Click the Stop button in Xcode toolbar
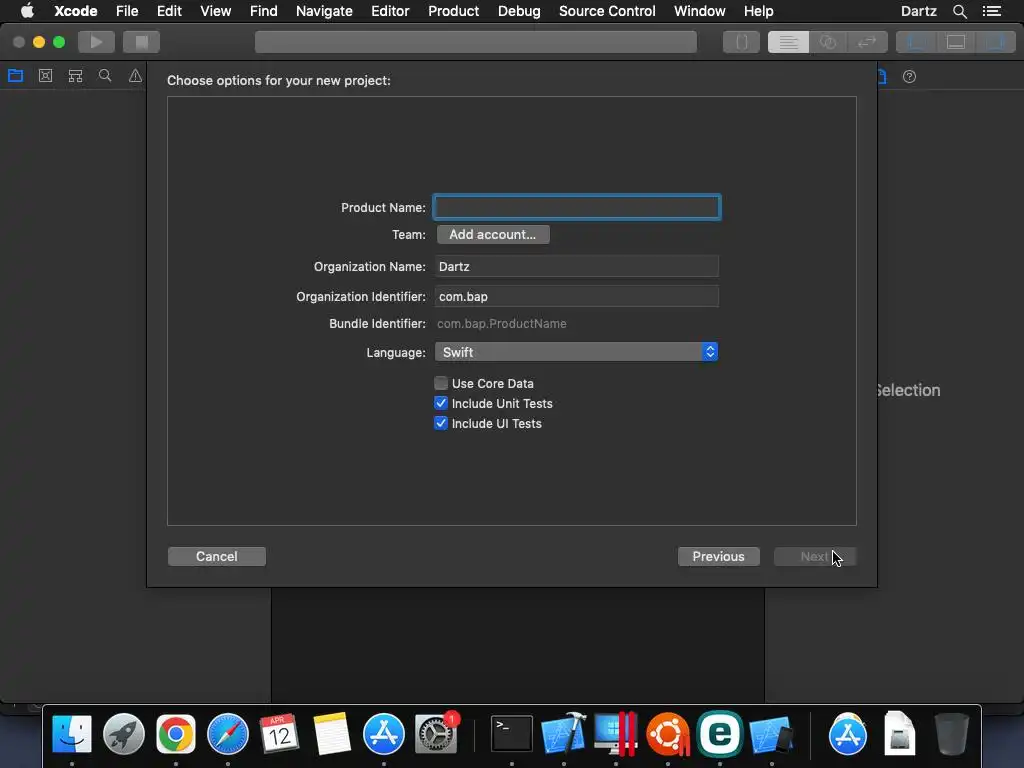Image resolution: width=1024 pixels, height=768 pixels. (x=141, y=42)
